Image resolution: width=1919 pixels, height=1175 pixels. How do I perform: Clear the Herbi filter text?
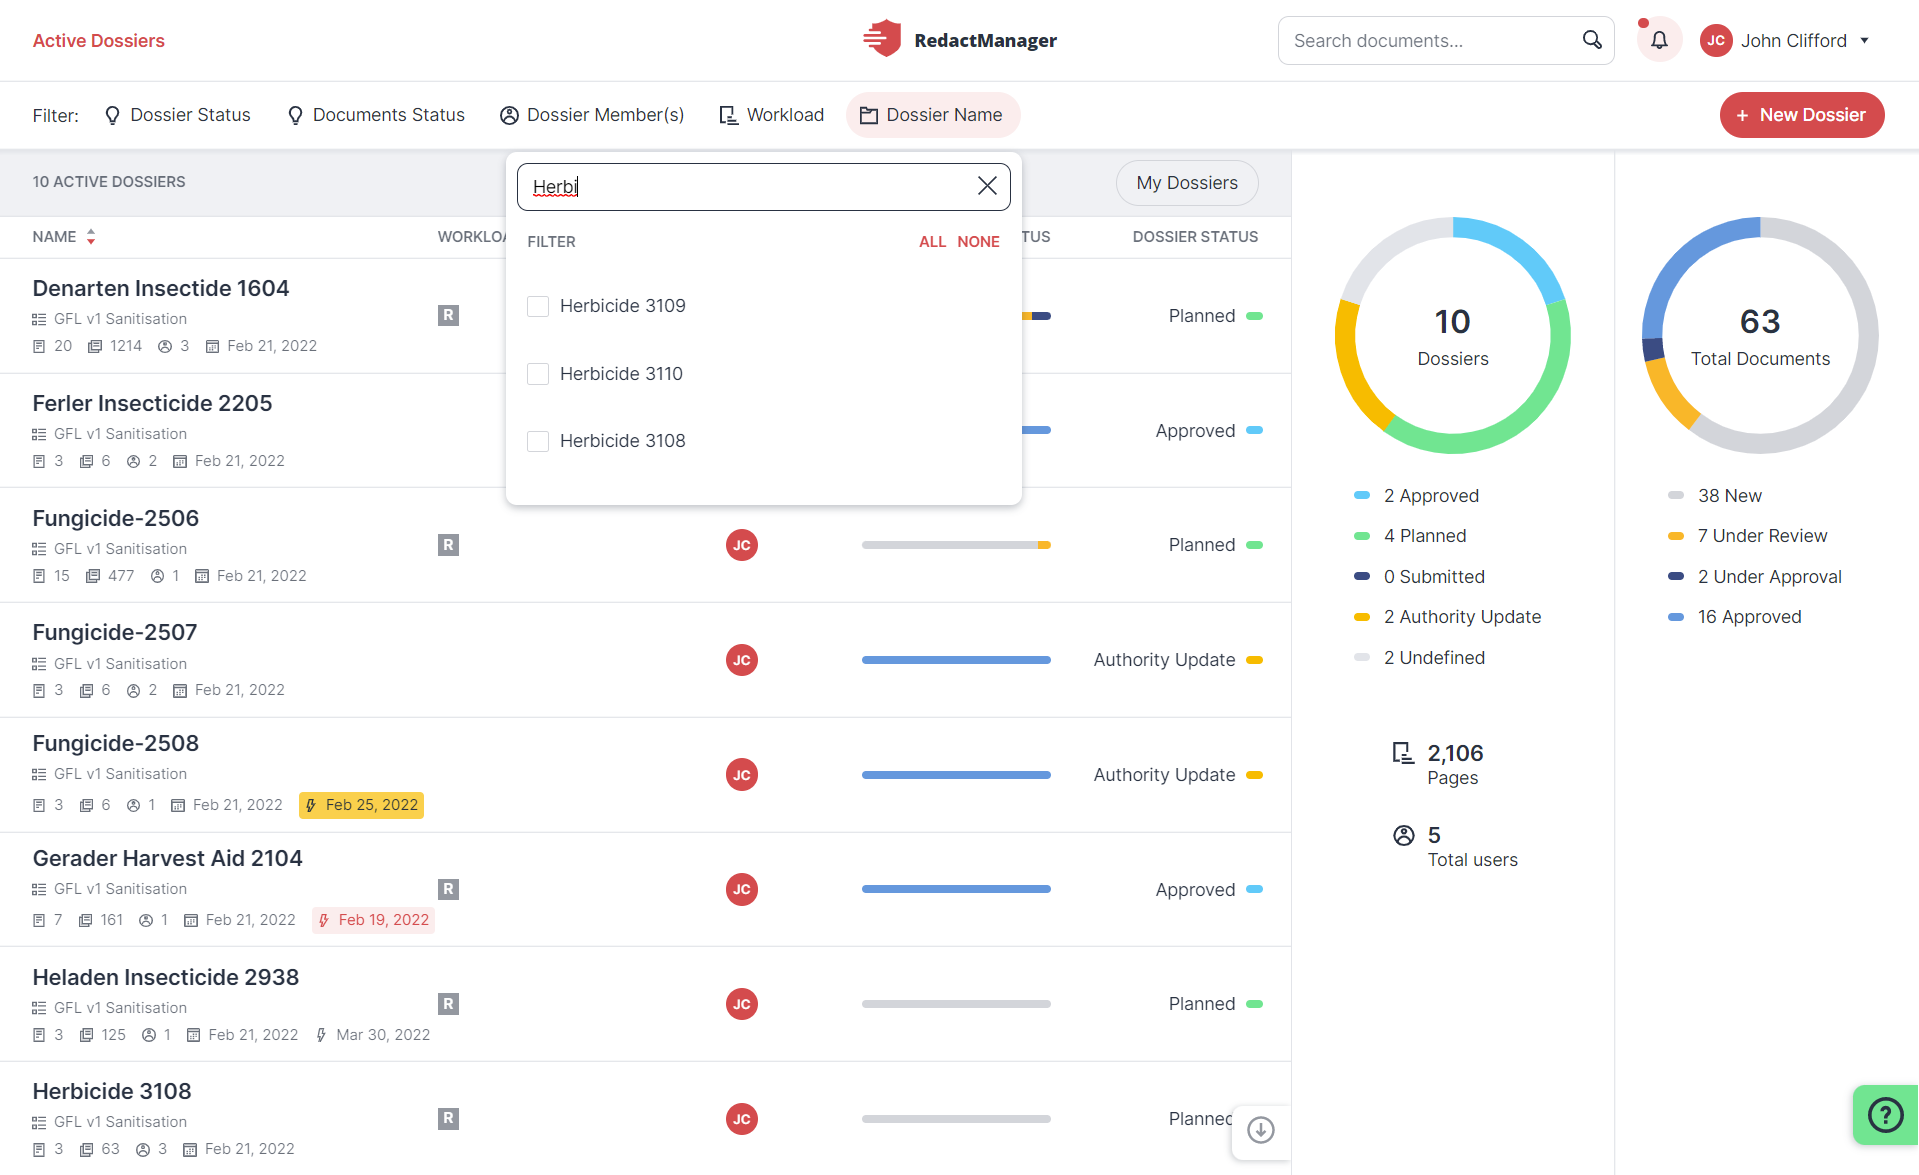click(x=987, y=186)
